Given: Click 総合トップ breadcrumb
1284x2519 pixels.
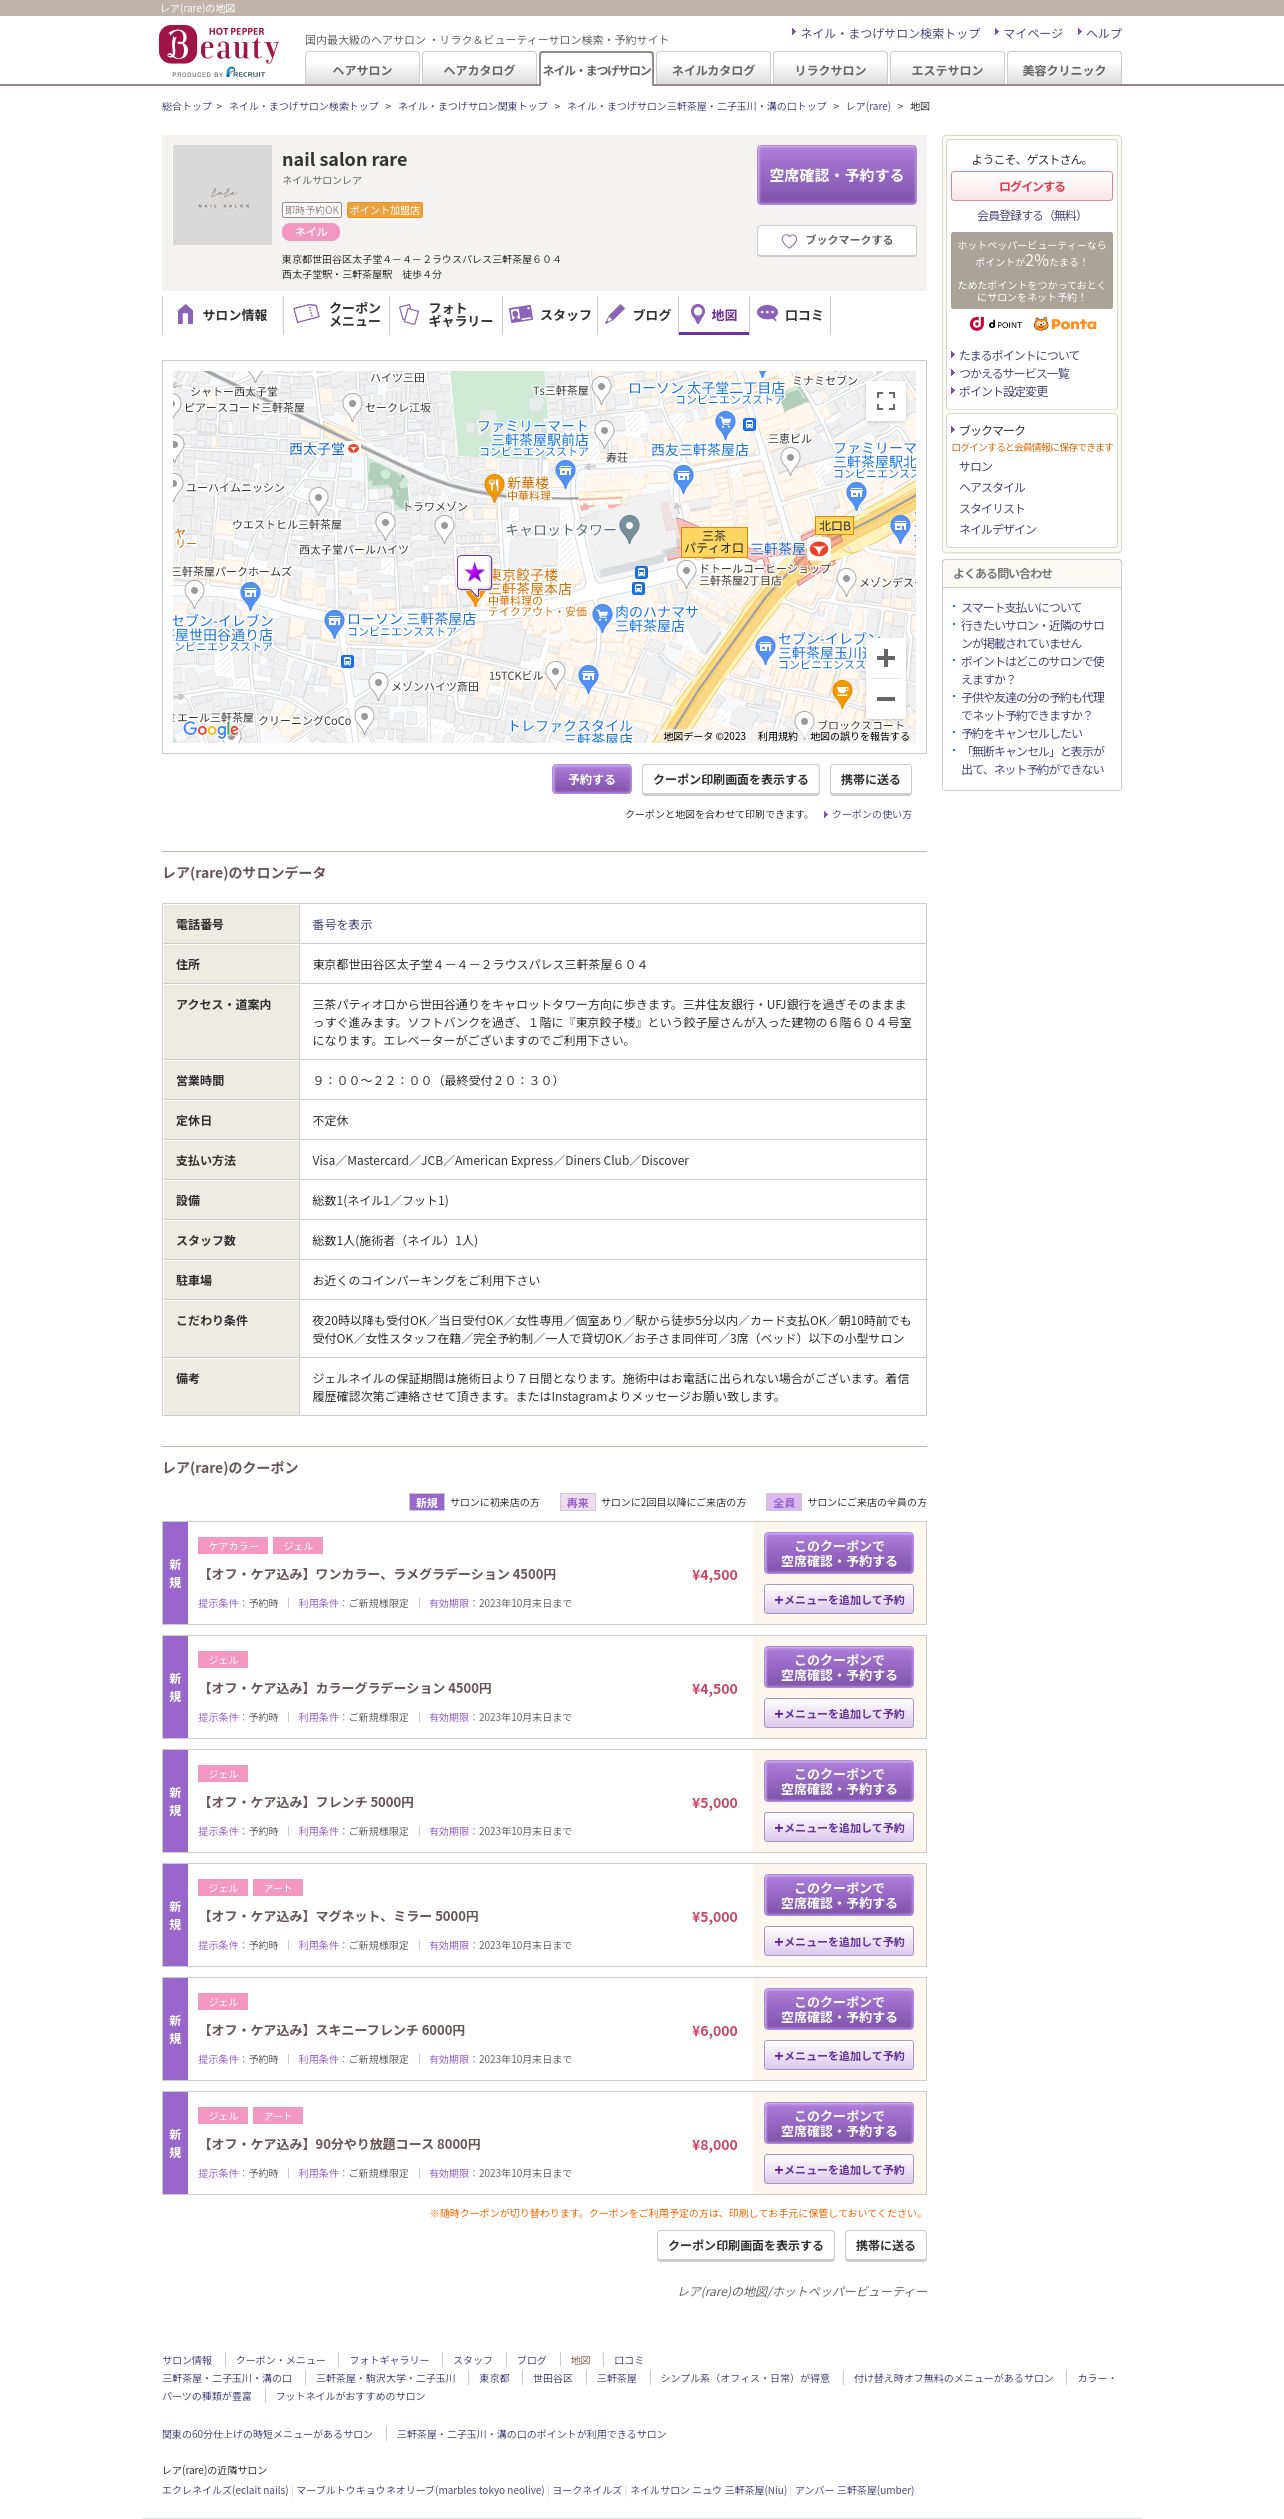Looking at the screenshot, I should coord(187,106).
